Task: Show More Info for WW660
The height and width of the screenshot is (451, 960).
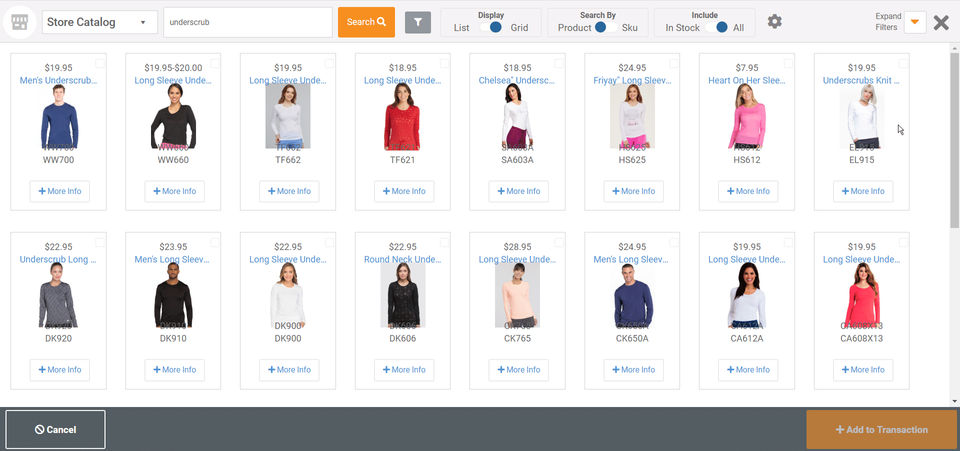Action: (174, 191)
